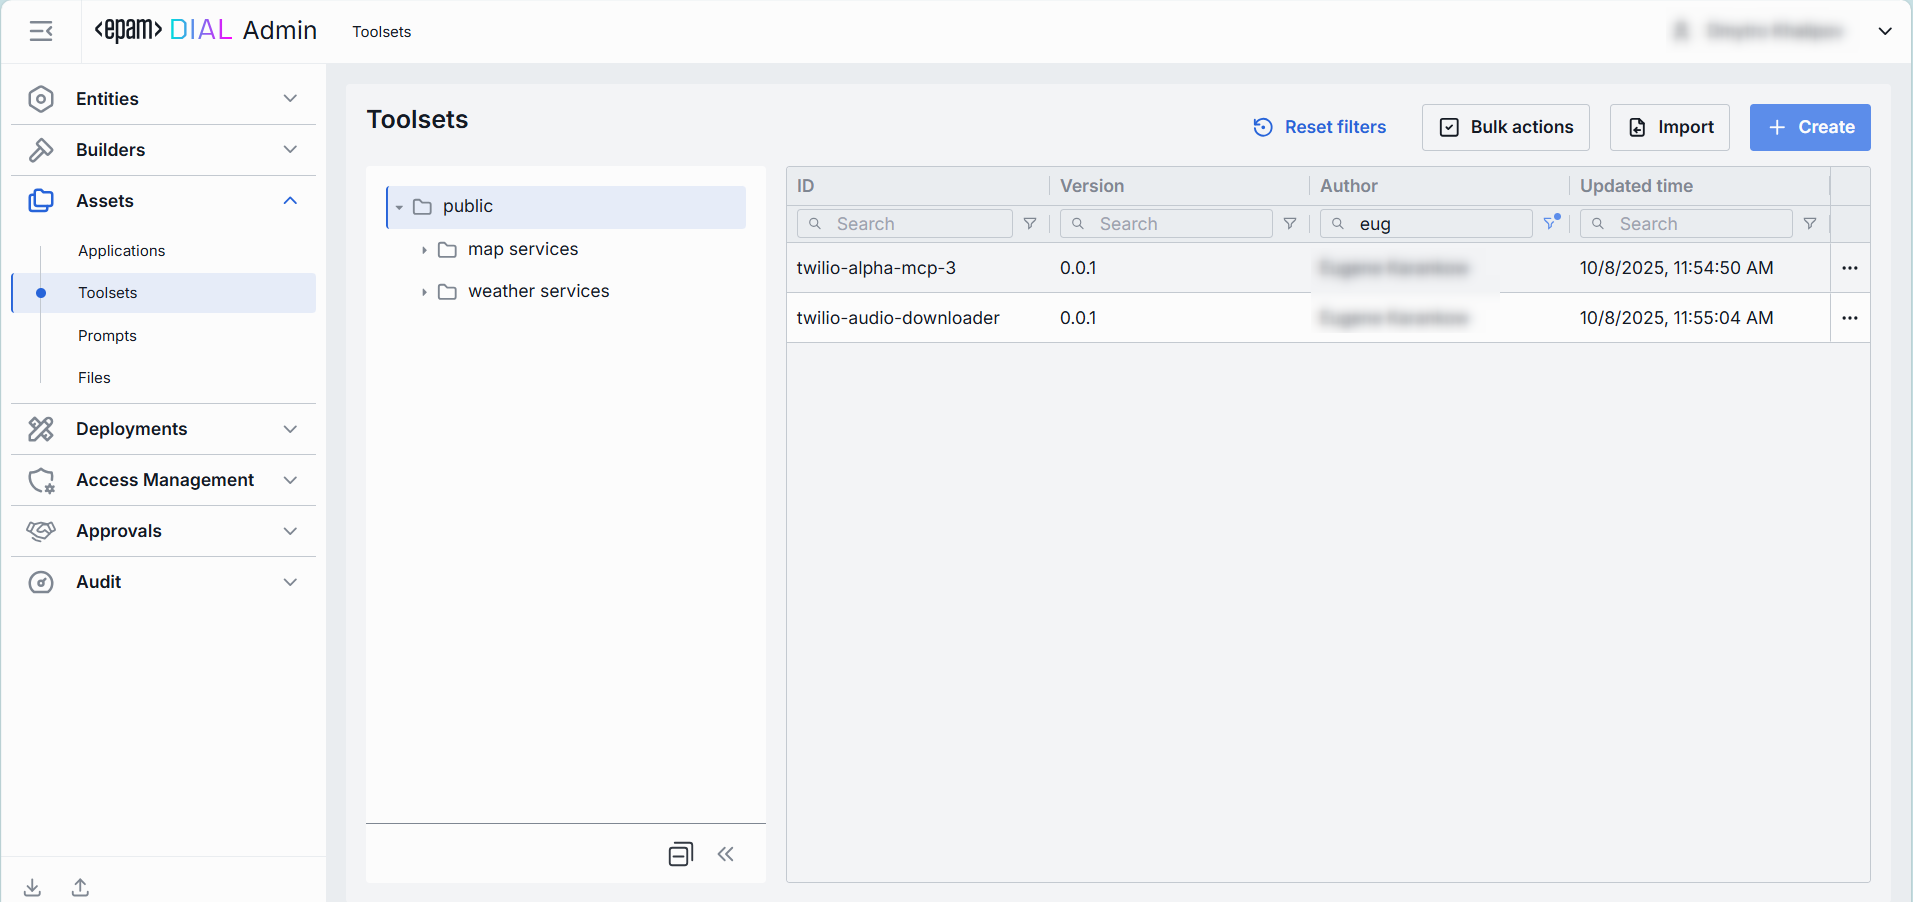The image size is (1913, 902).
Task: Click the upload icon at sidebar bottom
Action: click(x=81, y=887)
